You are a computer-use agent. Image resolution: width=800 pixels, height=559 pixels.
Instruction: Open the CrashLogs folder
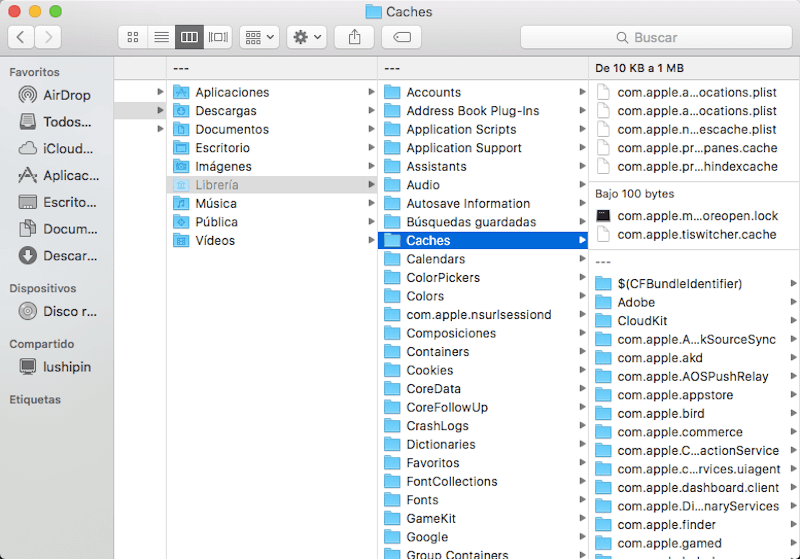coord(483,426)
